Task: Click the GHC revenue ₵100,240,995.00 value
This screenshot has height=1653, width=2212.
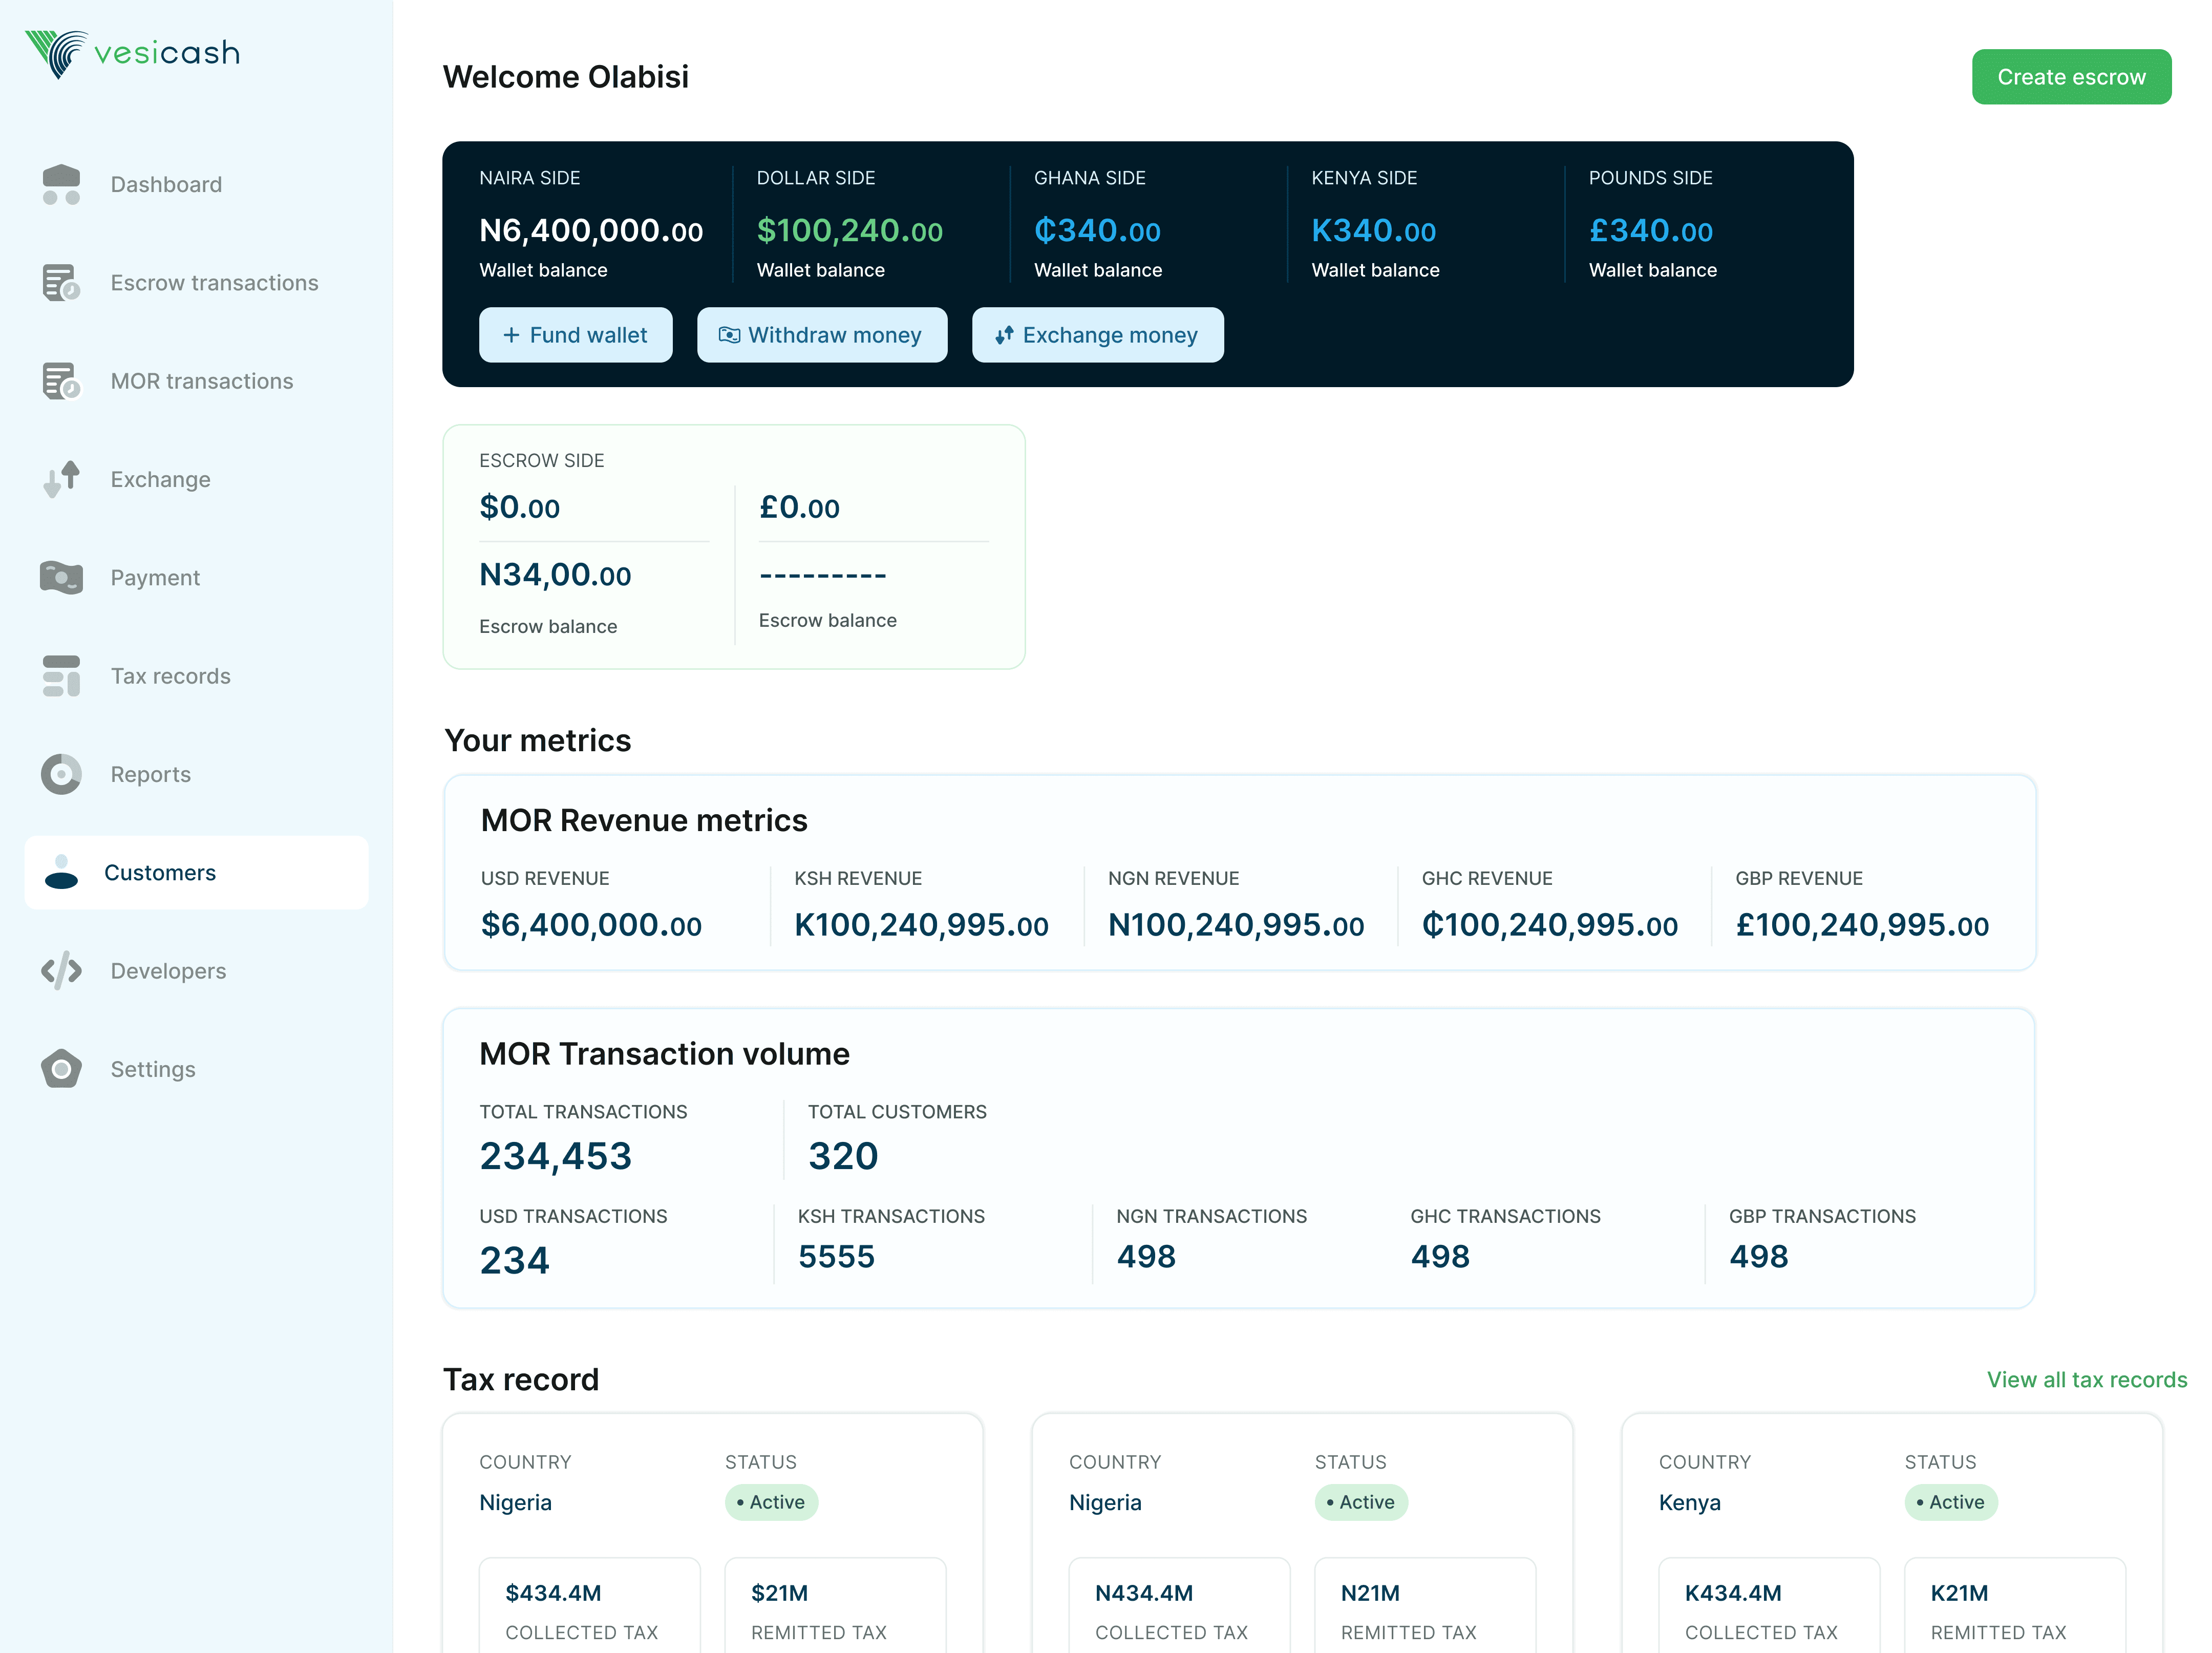Action: (x=1550, y=925)
